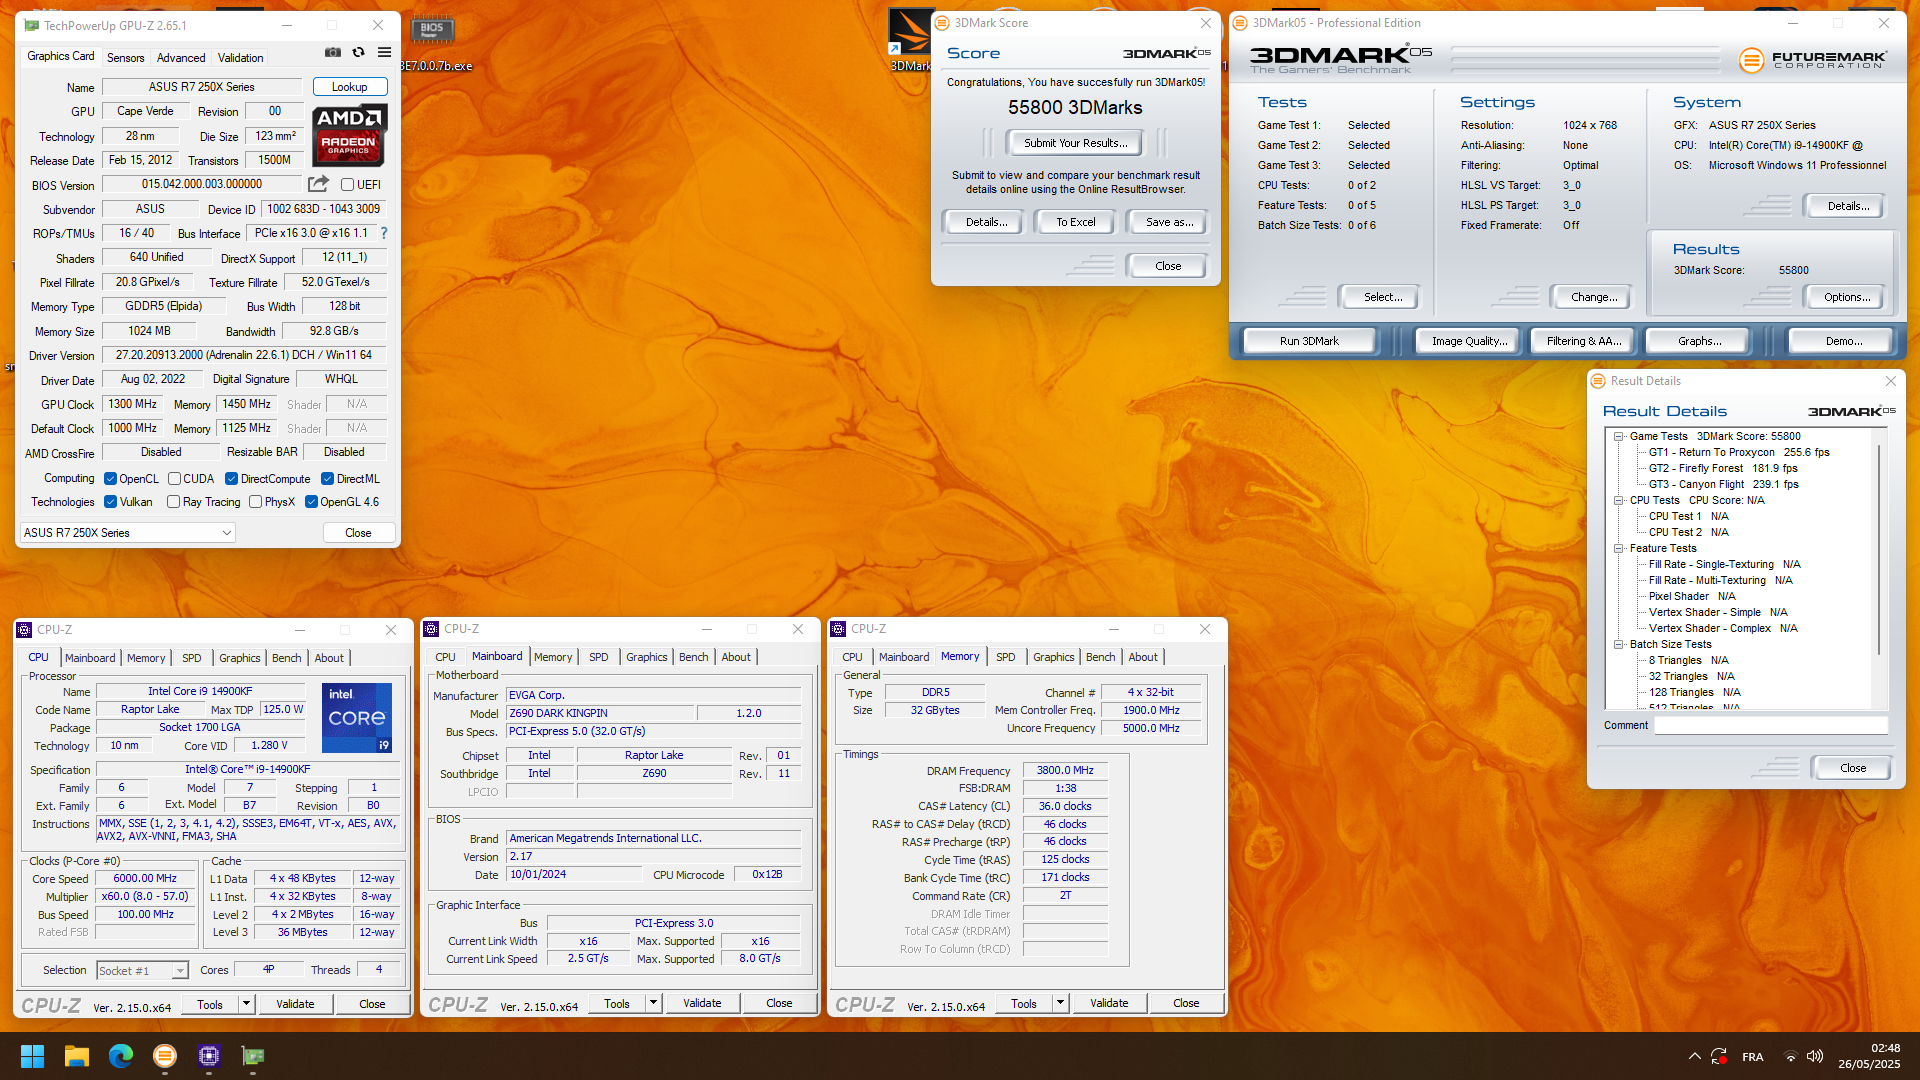Image resolution: width=1920 pixels, height=1080 pixels.
Task: Click Filtering & AA button
Action: coord(1584,341)
